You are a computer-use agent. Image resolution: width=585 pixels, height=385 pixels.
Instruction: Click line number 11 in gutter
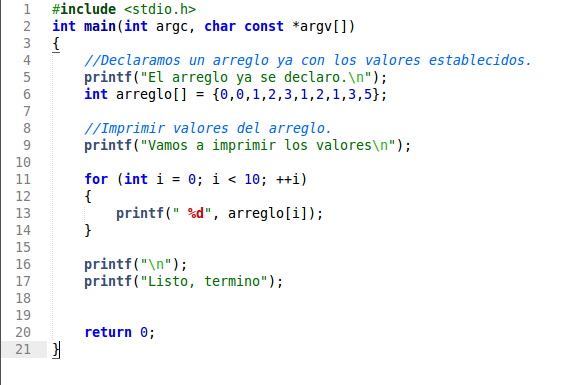(23, 179)
